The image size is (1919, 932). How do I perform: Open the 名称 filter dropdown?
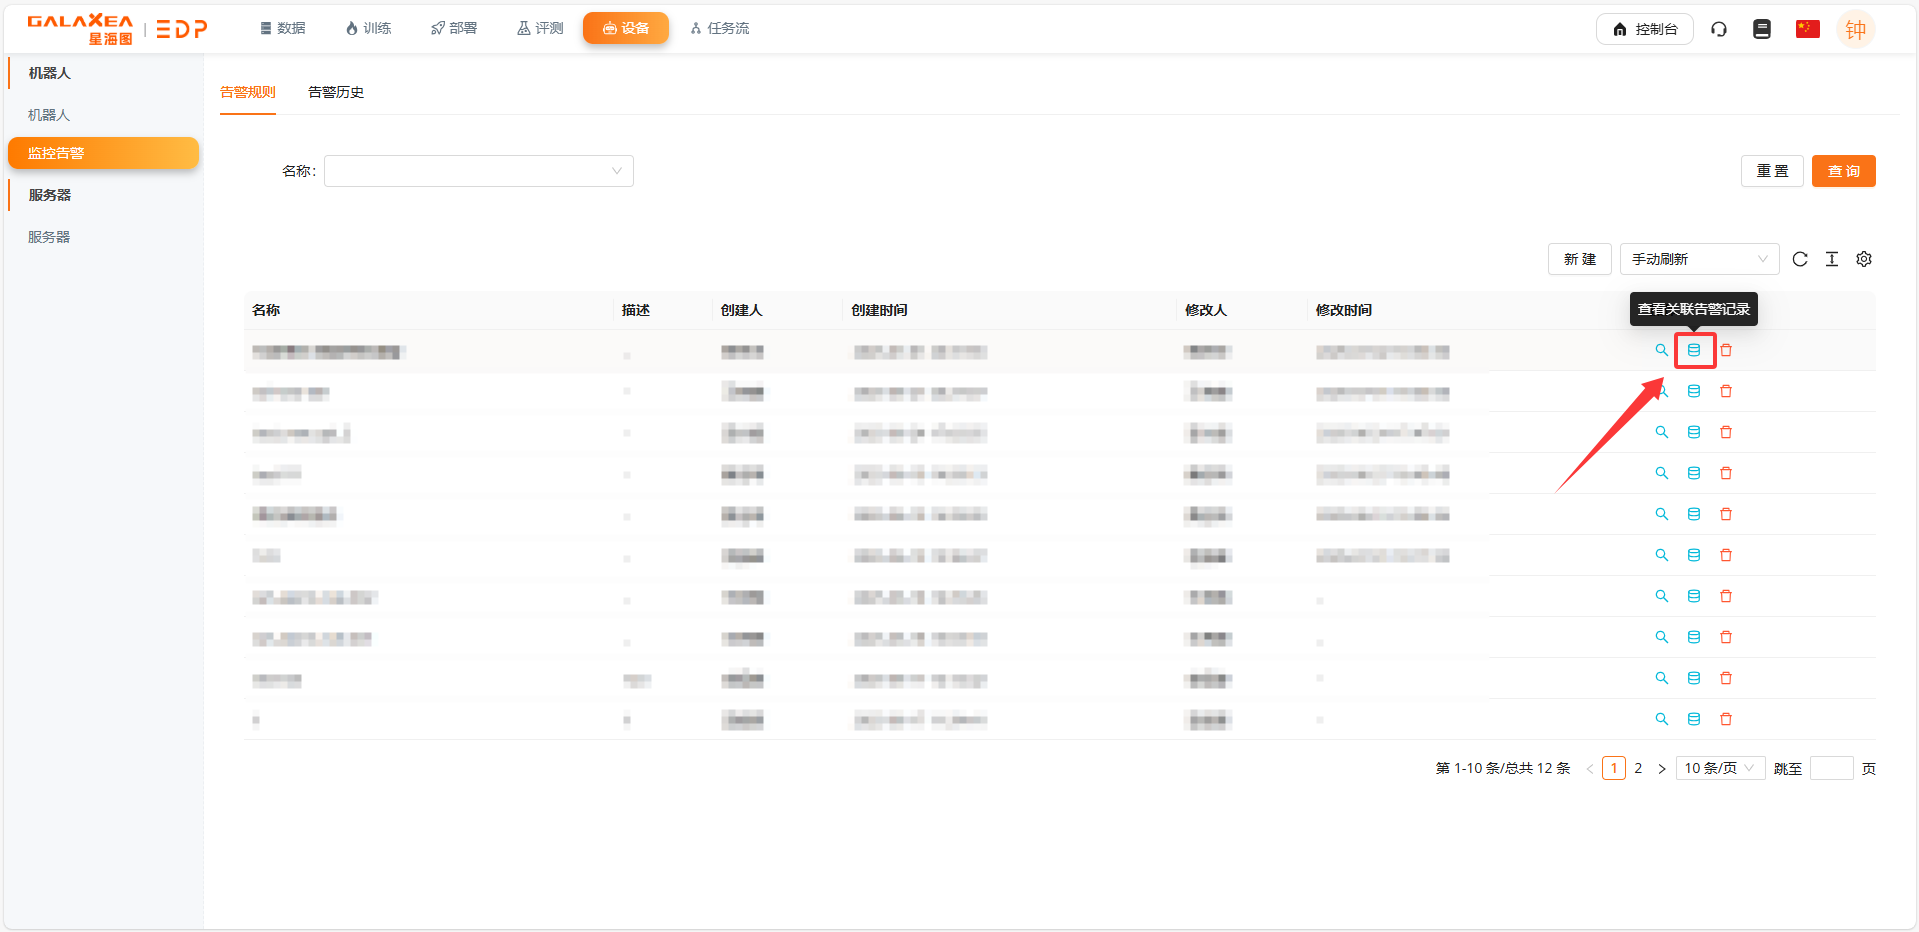(x=478, y=171)
